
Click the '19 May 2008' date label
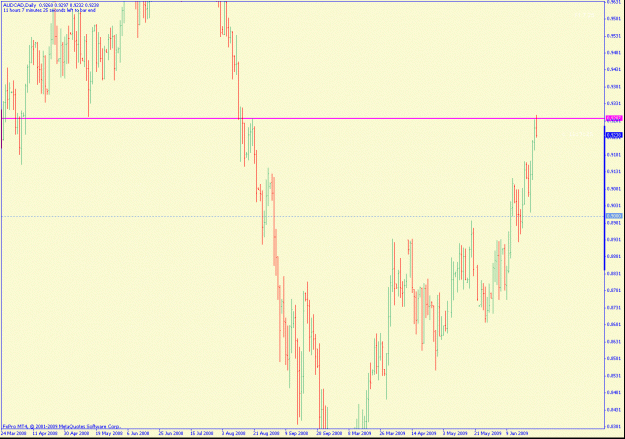point(108,433)
